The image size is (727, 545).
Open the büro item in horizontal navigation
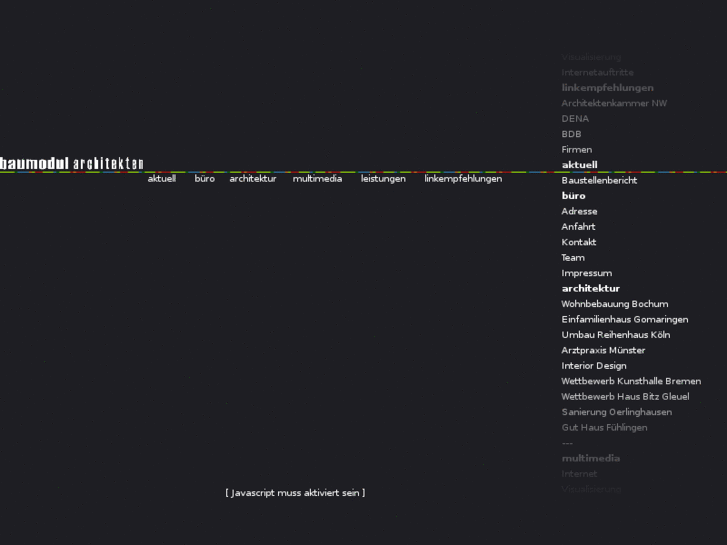pyautogui.click(x=204, y=179)
